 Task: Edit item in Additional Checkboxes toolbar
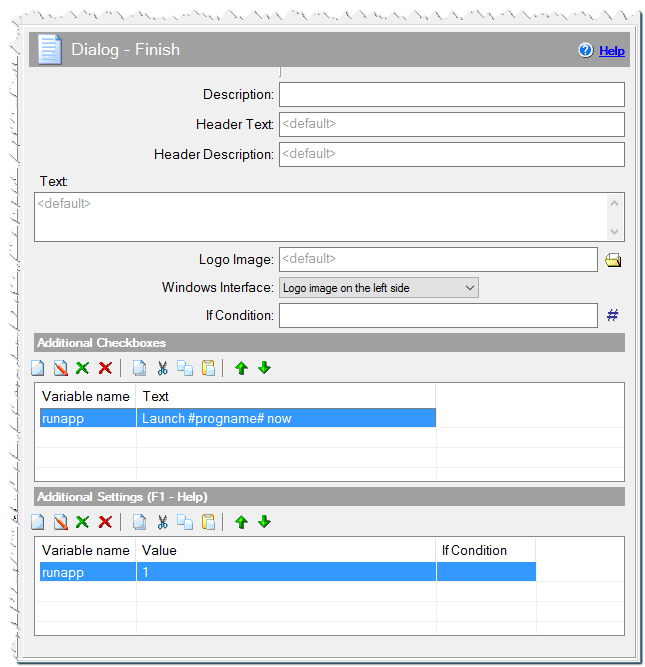pos(61,368)
